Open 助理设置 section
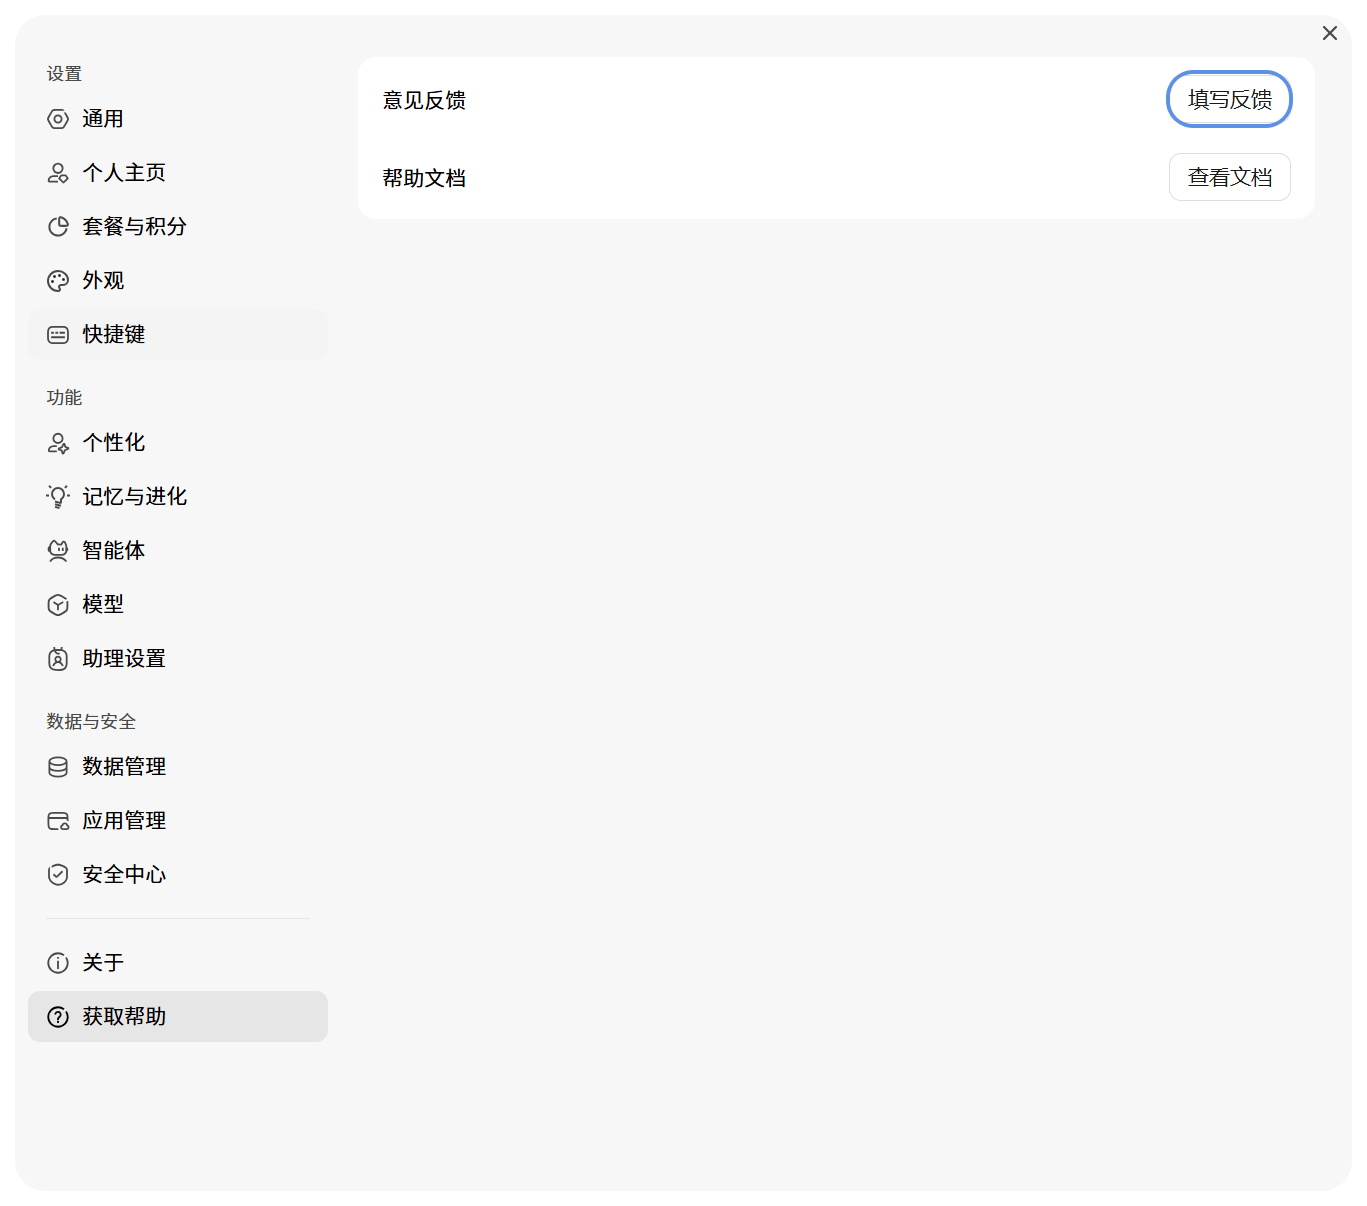The image size is (1367, 1206). tap(178, 659)
